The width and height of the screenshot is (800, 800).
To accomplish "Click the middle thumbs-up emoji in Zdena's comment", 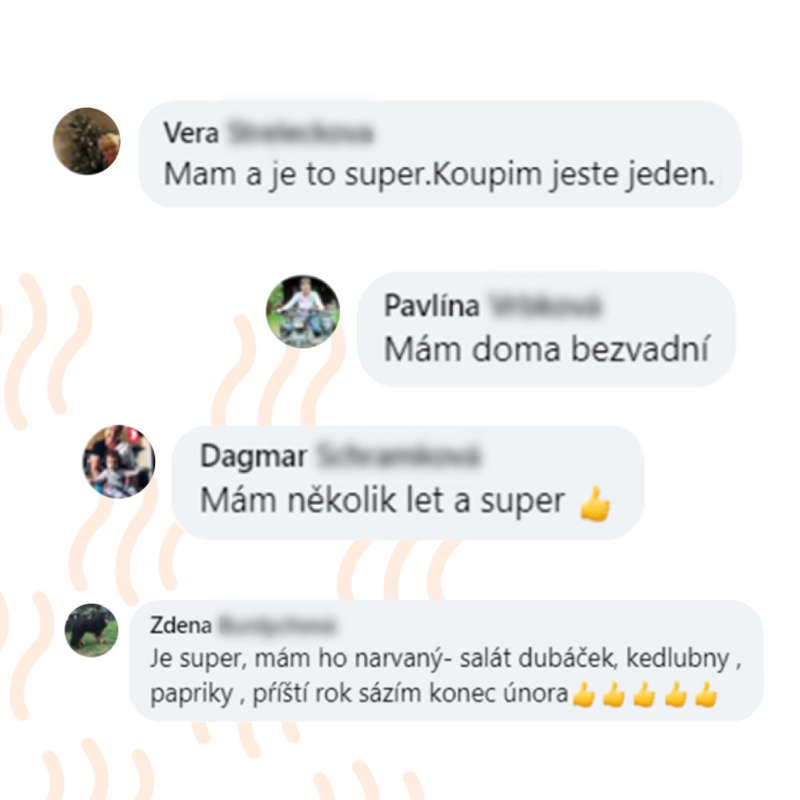I will pos(645,695).
